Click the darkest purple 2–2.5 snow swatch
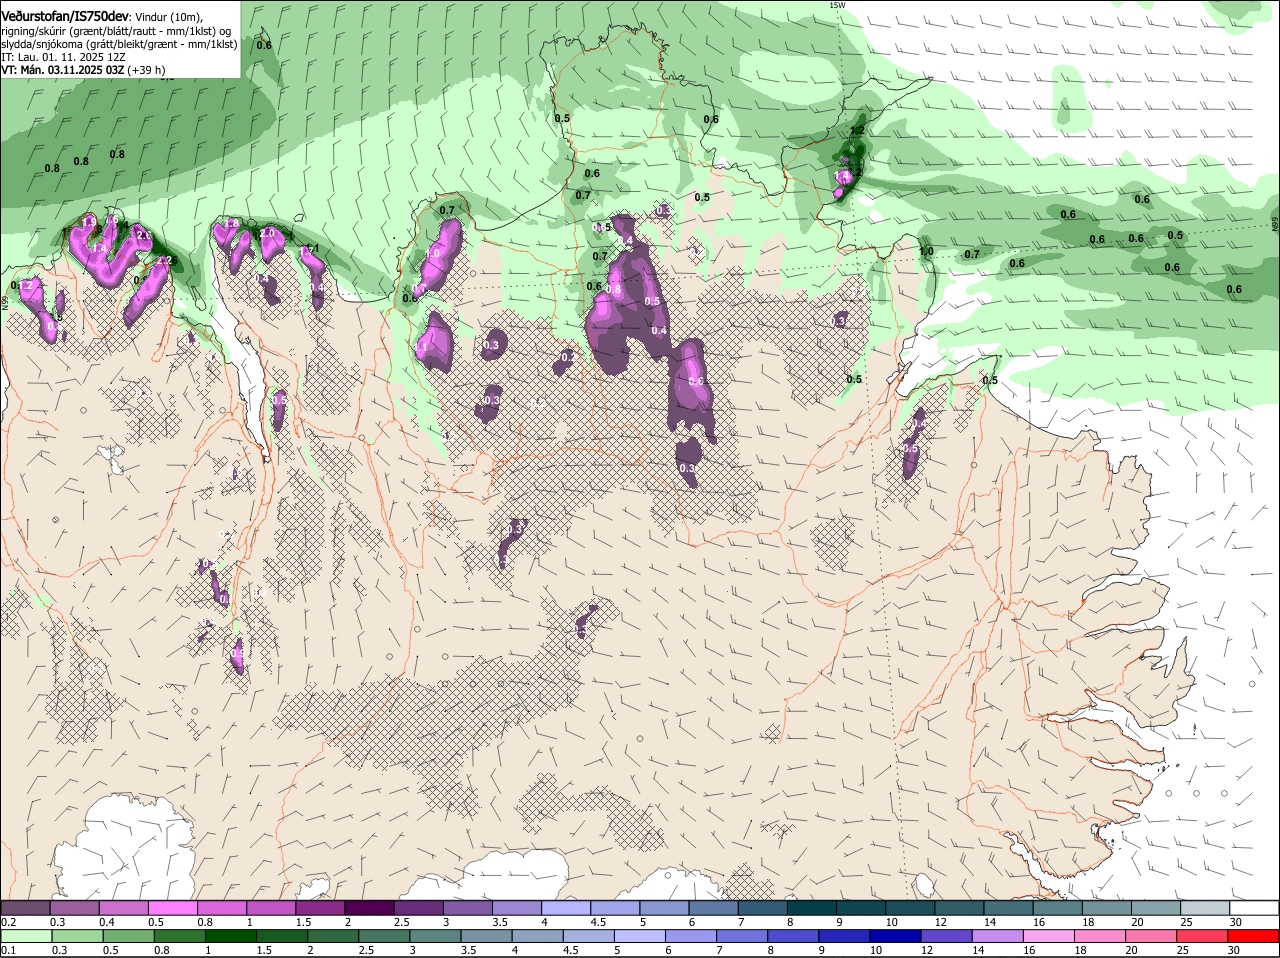 [x=369, y=908]
